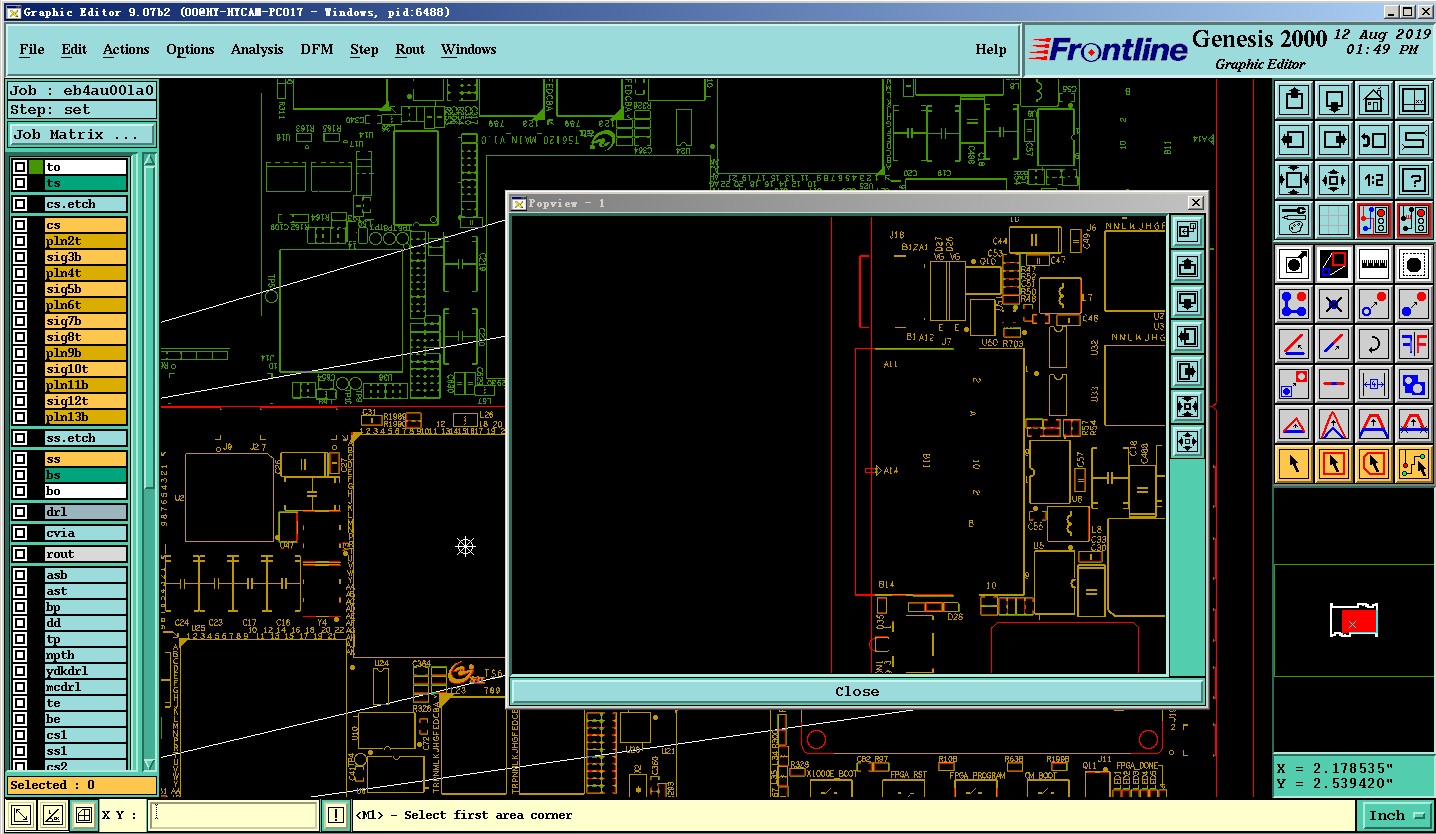Open the Analysis menu
Screen dimensions: 1436x834
[x=257, y=49]
